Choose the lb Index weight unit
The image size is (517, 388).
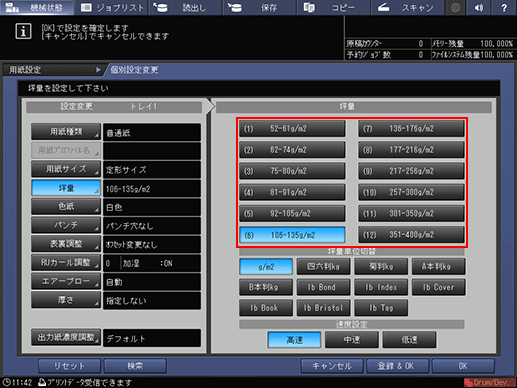[381, 287]
